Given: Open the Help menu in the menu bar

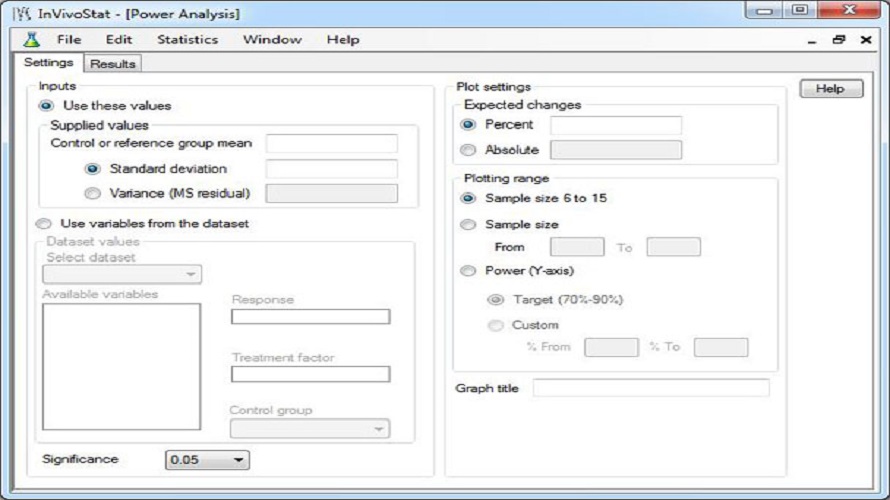Looking at the screenshot, I should pos(343,40).
